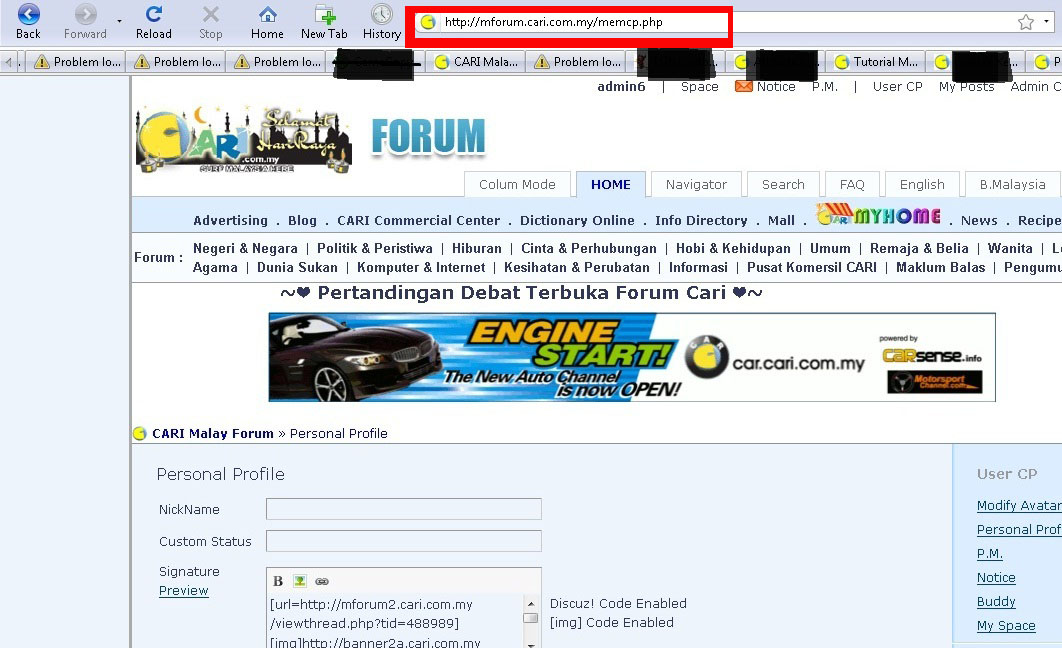
Task: Reload the current page
Action: (x=154, y=22)
